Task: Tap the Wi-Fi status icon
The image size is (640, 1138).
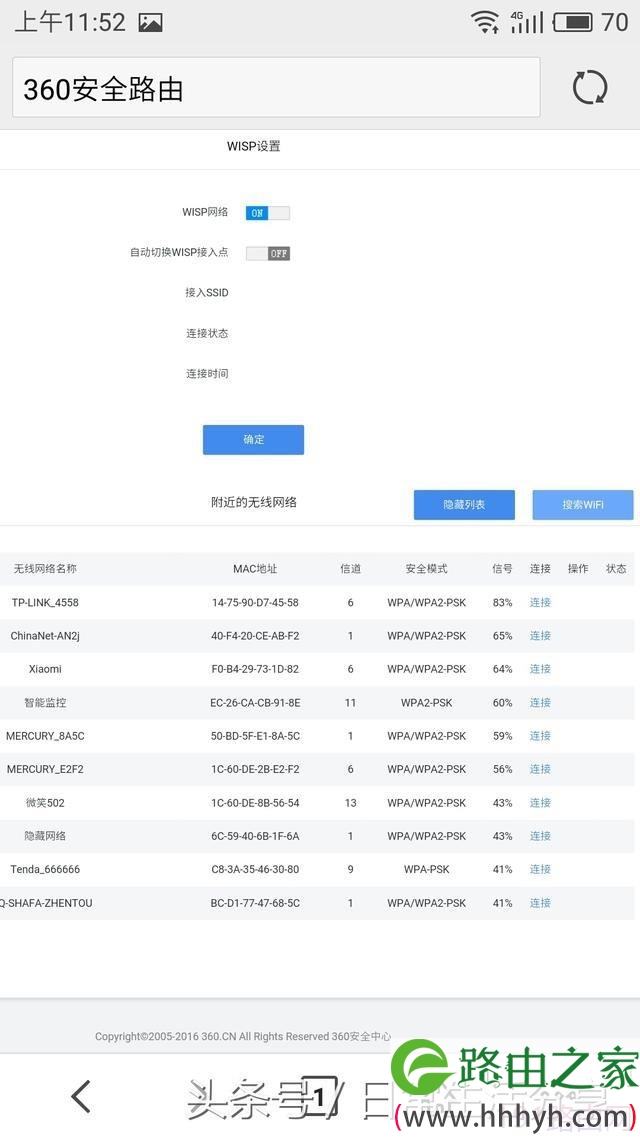Action: (484, 22)
